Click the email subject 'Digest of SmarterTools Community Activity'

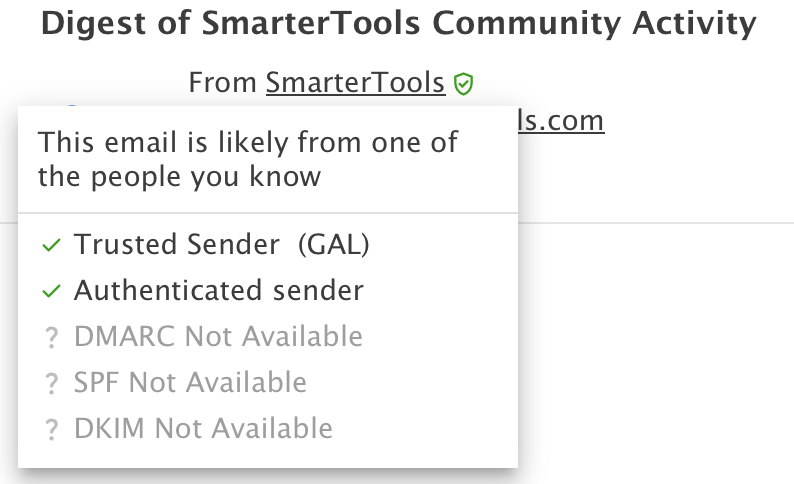tap(399, 25)
